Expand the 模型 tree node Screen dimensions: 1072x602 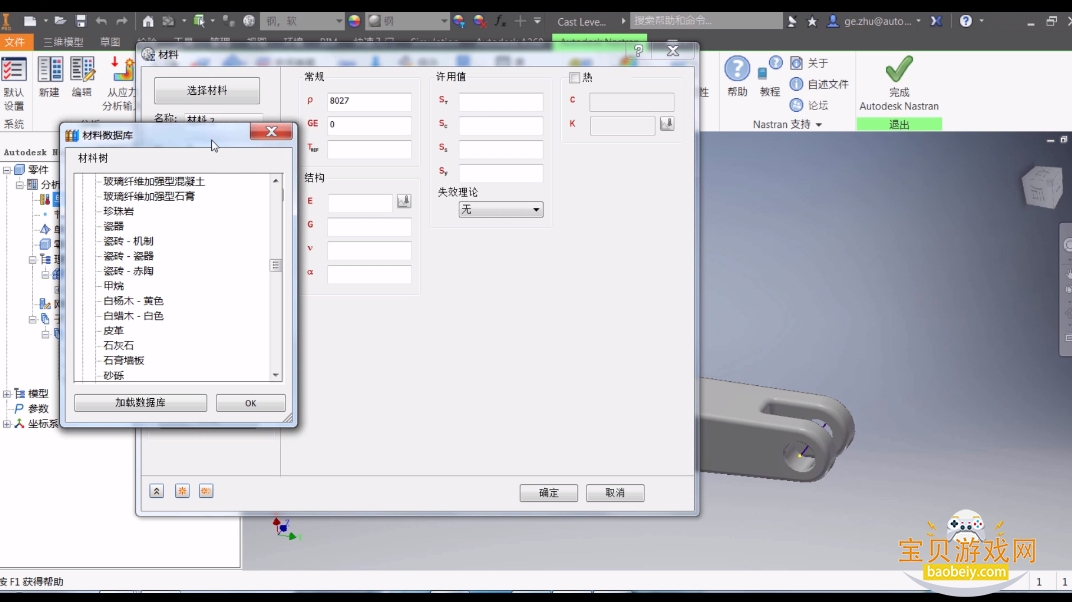click(7, 394)
